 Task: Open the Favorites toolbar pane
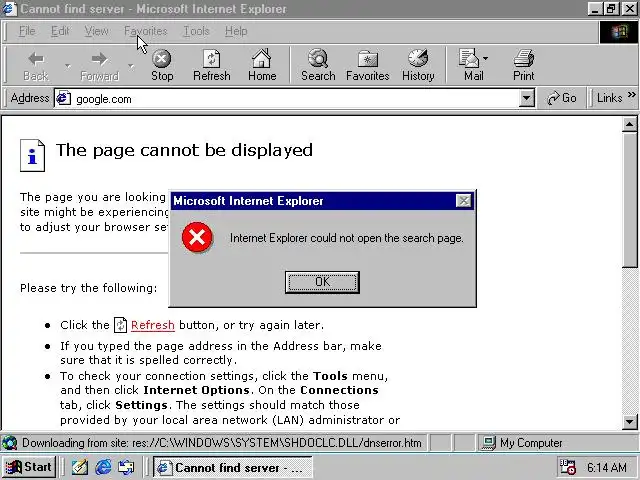pos(367,66)
